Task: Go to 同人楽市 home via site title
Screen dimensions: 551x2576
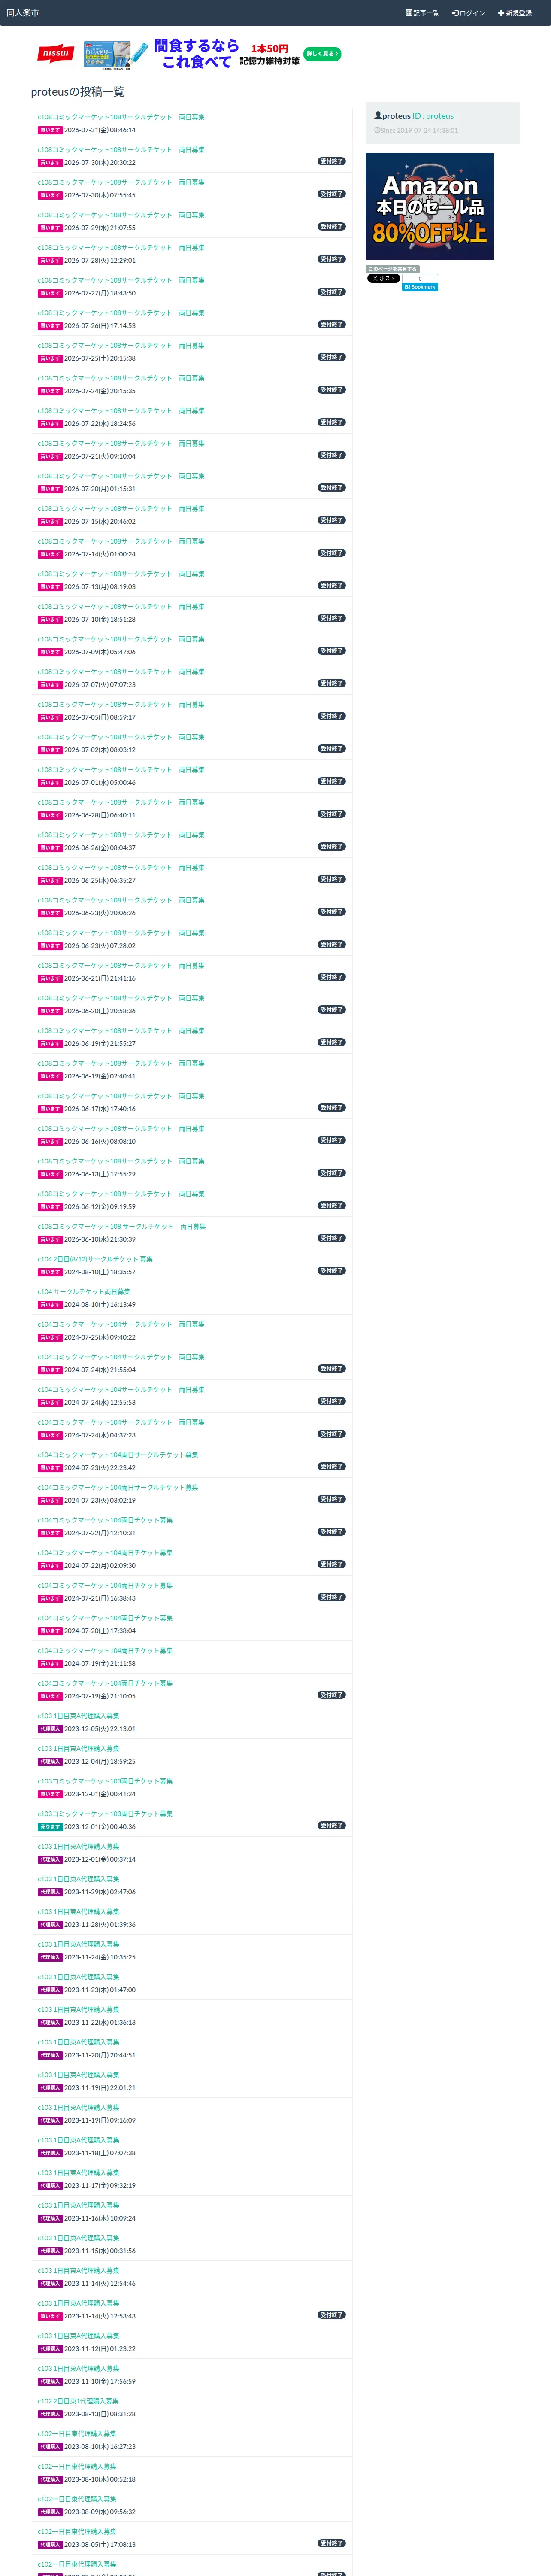Action: [23, 13]
